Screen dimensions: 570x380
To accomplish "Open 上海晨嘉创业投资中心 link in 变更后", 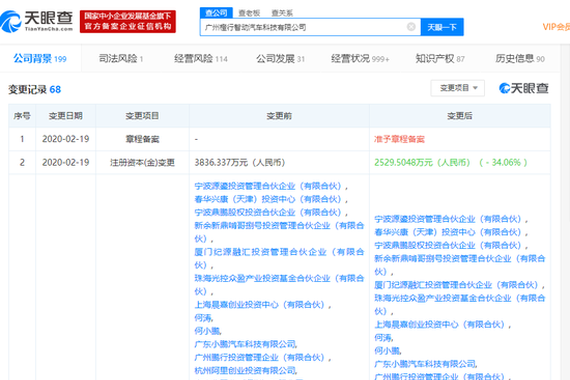I will click(x=440, y=324).
